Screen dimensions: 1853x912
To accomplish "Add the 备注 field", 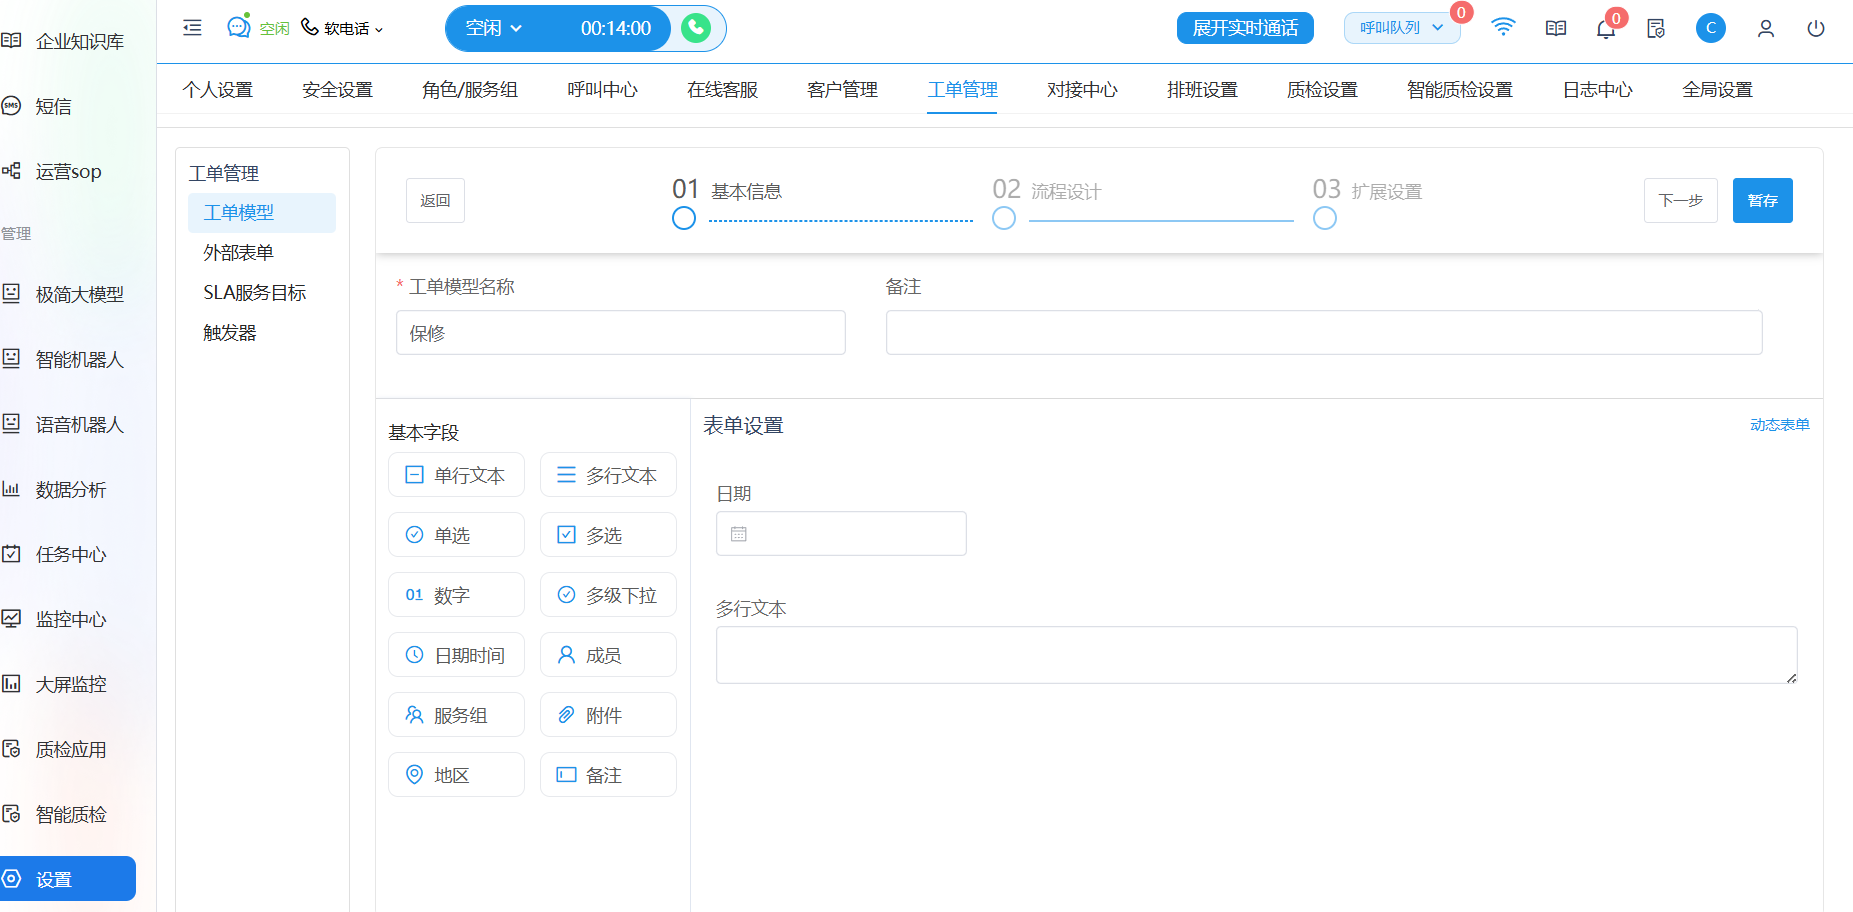I will coord(608,775).
